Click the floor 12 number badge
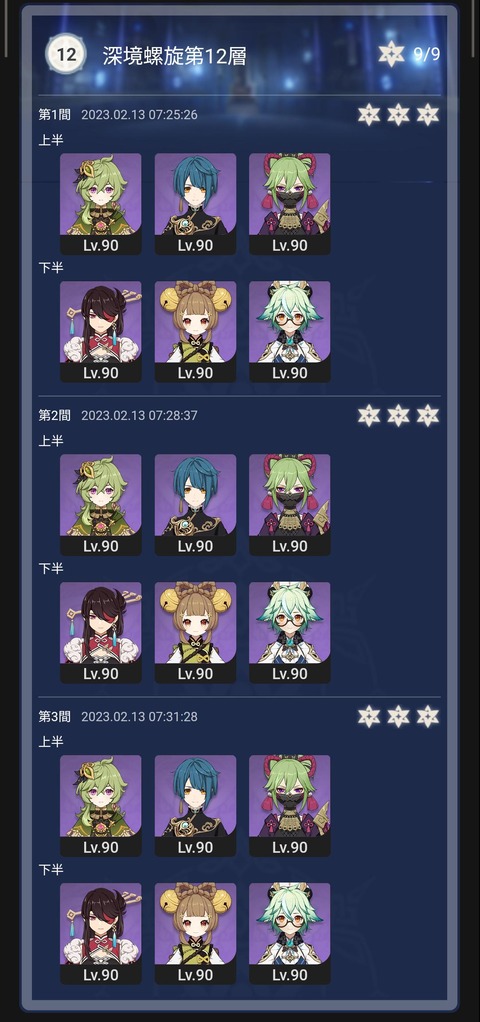 click(66, 54)
